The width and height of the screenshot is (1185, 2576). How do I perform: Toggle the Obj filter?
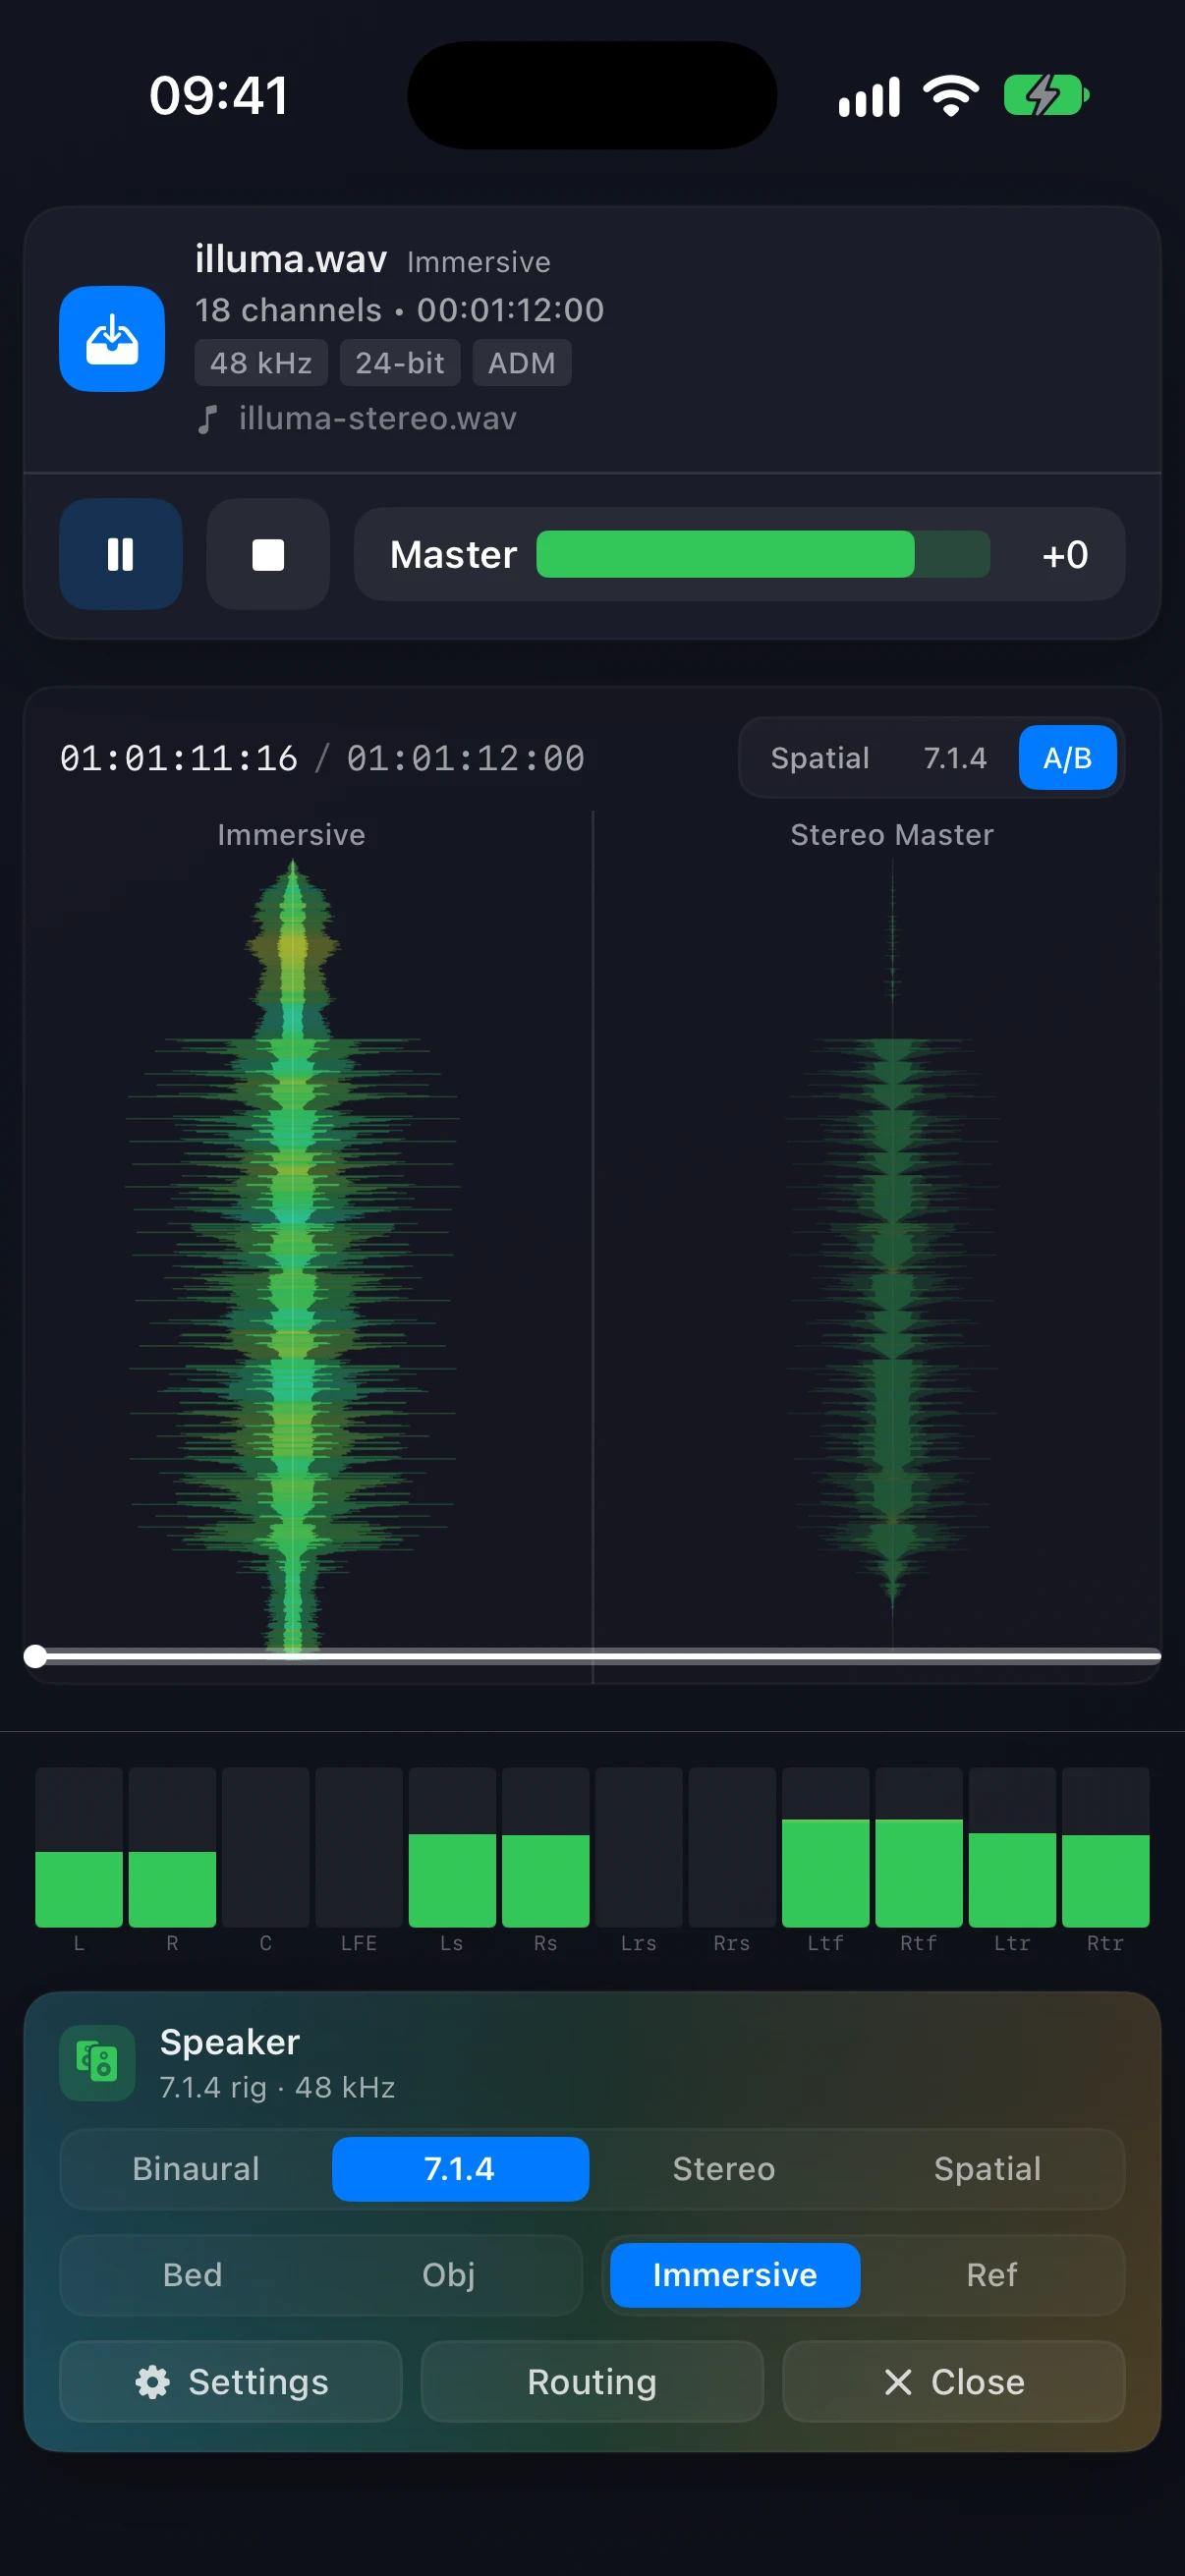[448, 2274]
